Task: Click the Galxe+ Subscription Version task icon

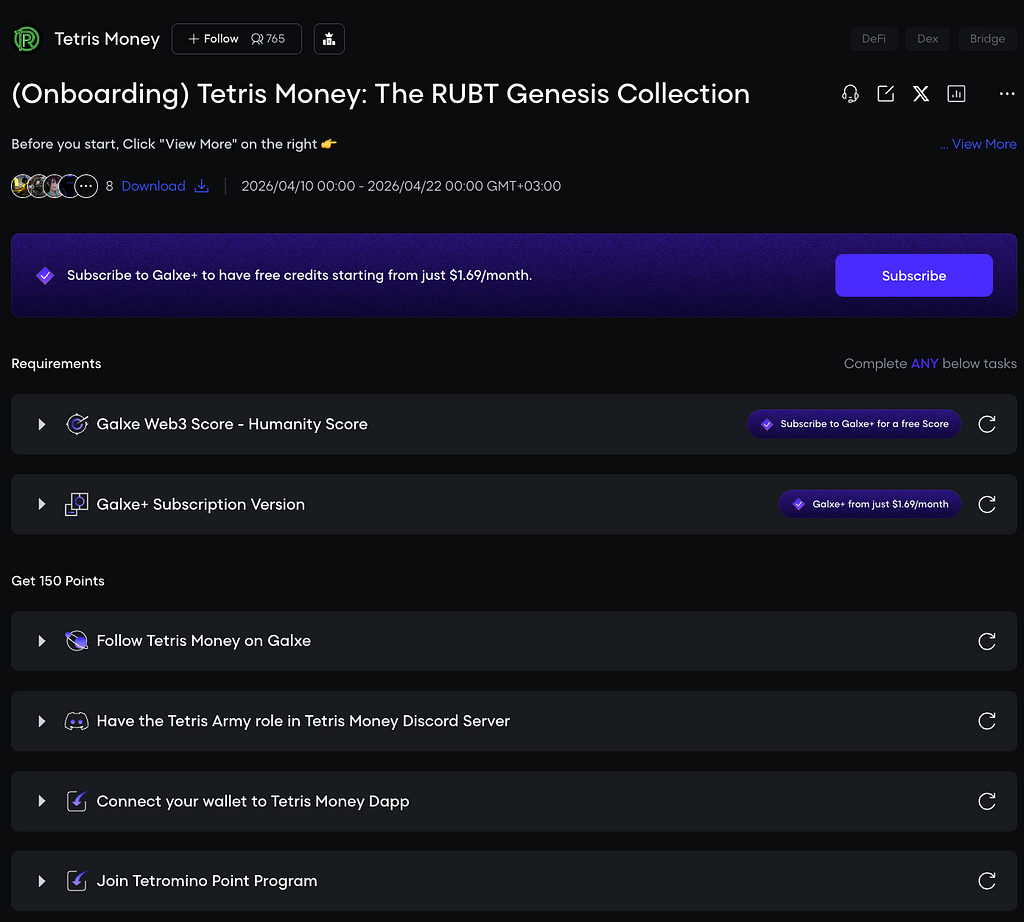Action: [76, 505]
